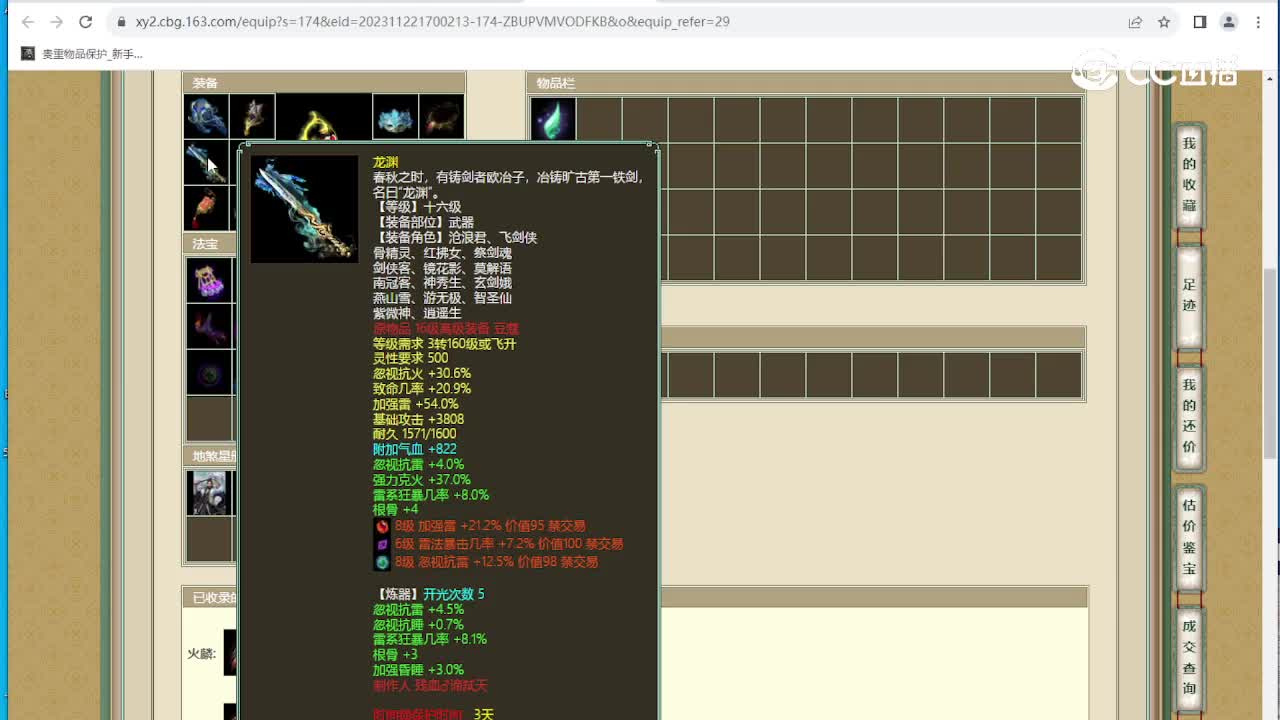Click the purple 6级 雷法暴击几率 gem icon
The width and height of the screenshot is (1280, 720).
pos(382,544)
